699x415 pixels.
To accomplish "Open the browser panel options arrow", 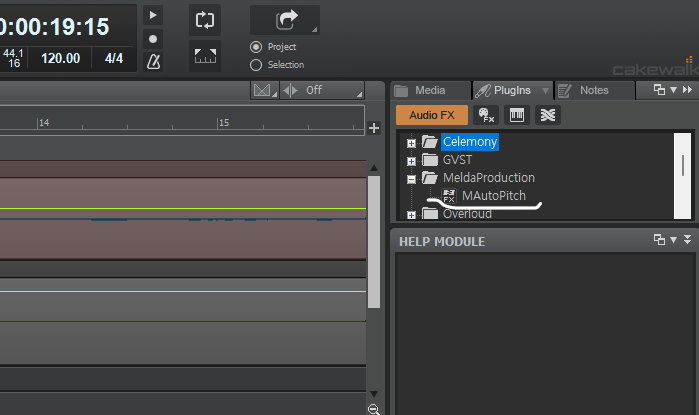I will (674, 90).
